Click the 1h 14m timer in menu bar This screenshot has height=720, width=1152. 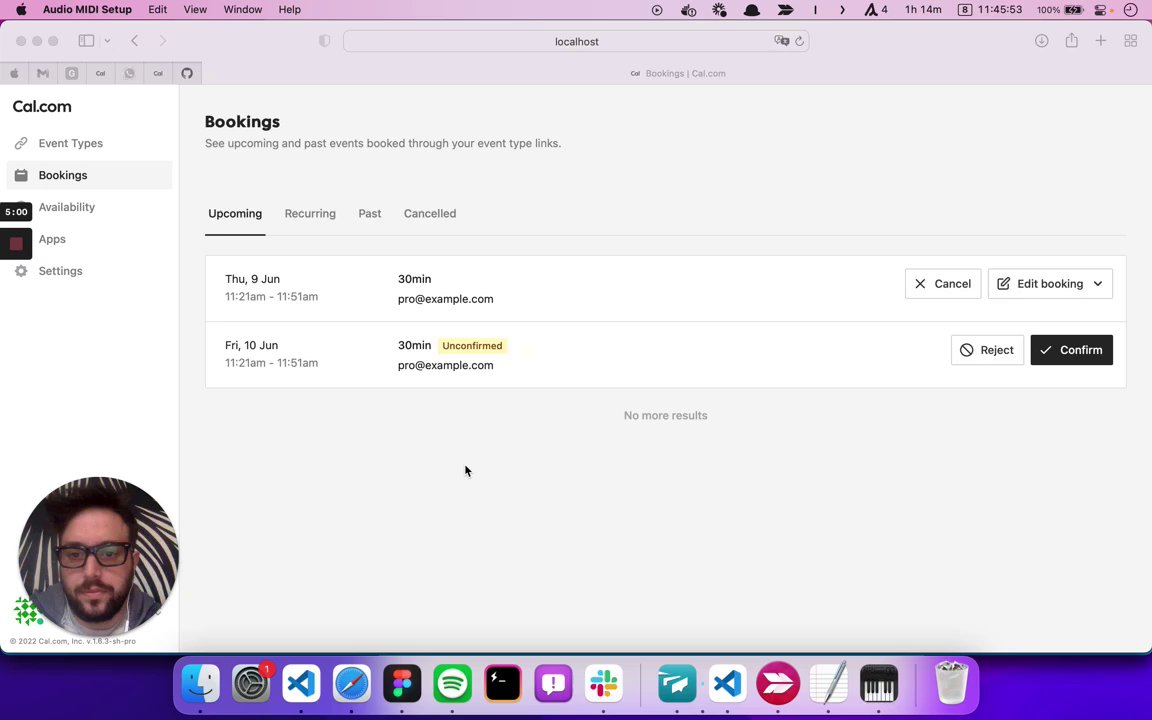[923, 10]
